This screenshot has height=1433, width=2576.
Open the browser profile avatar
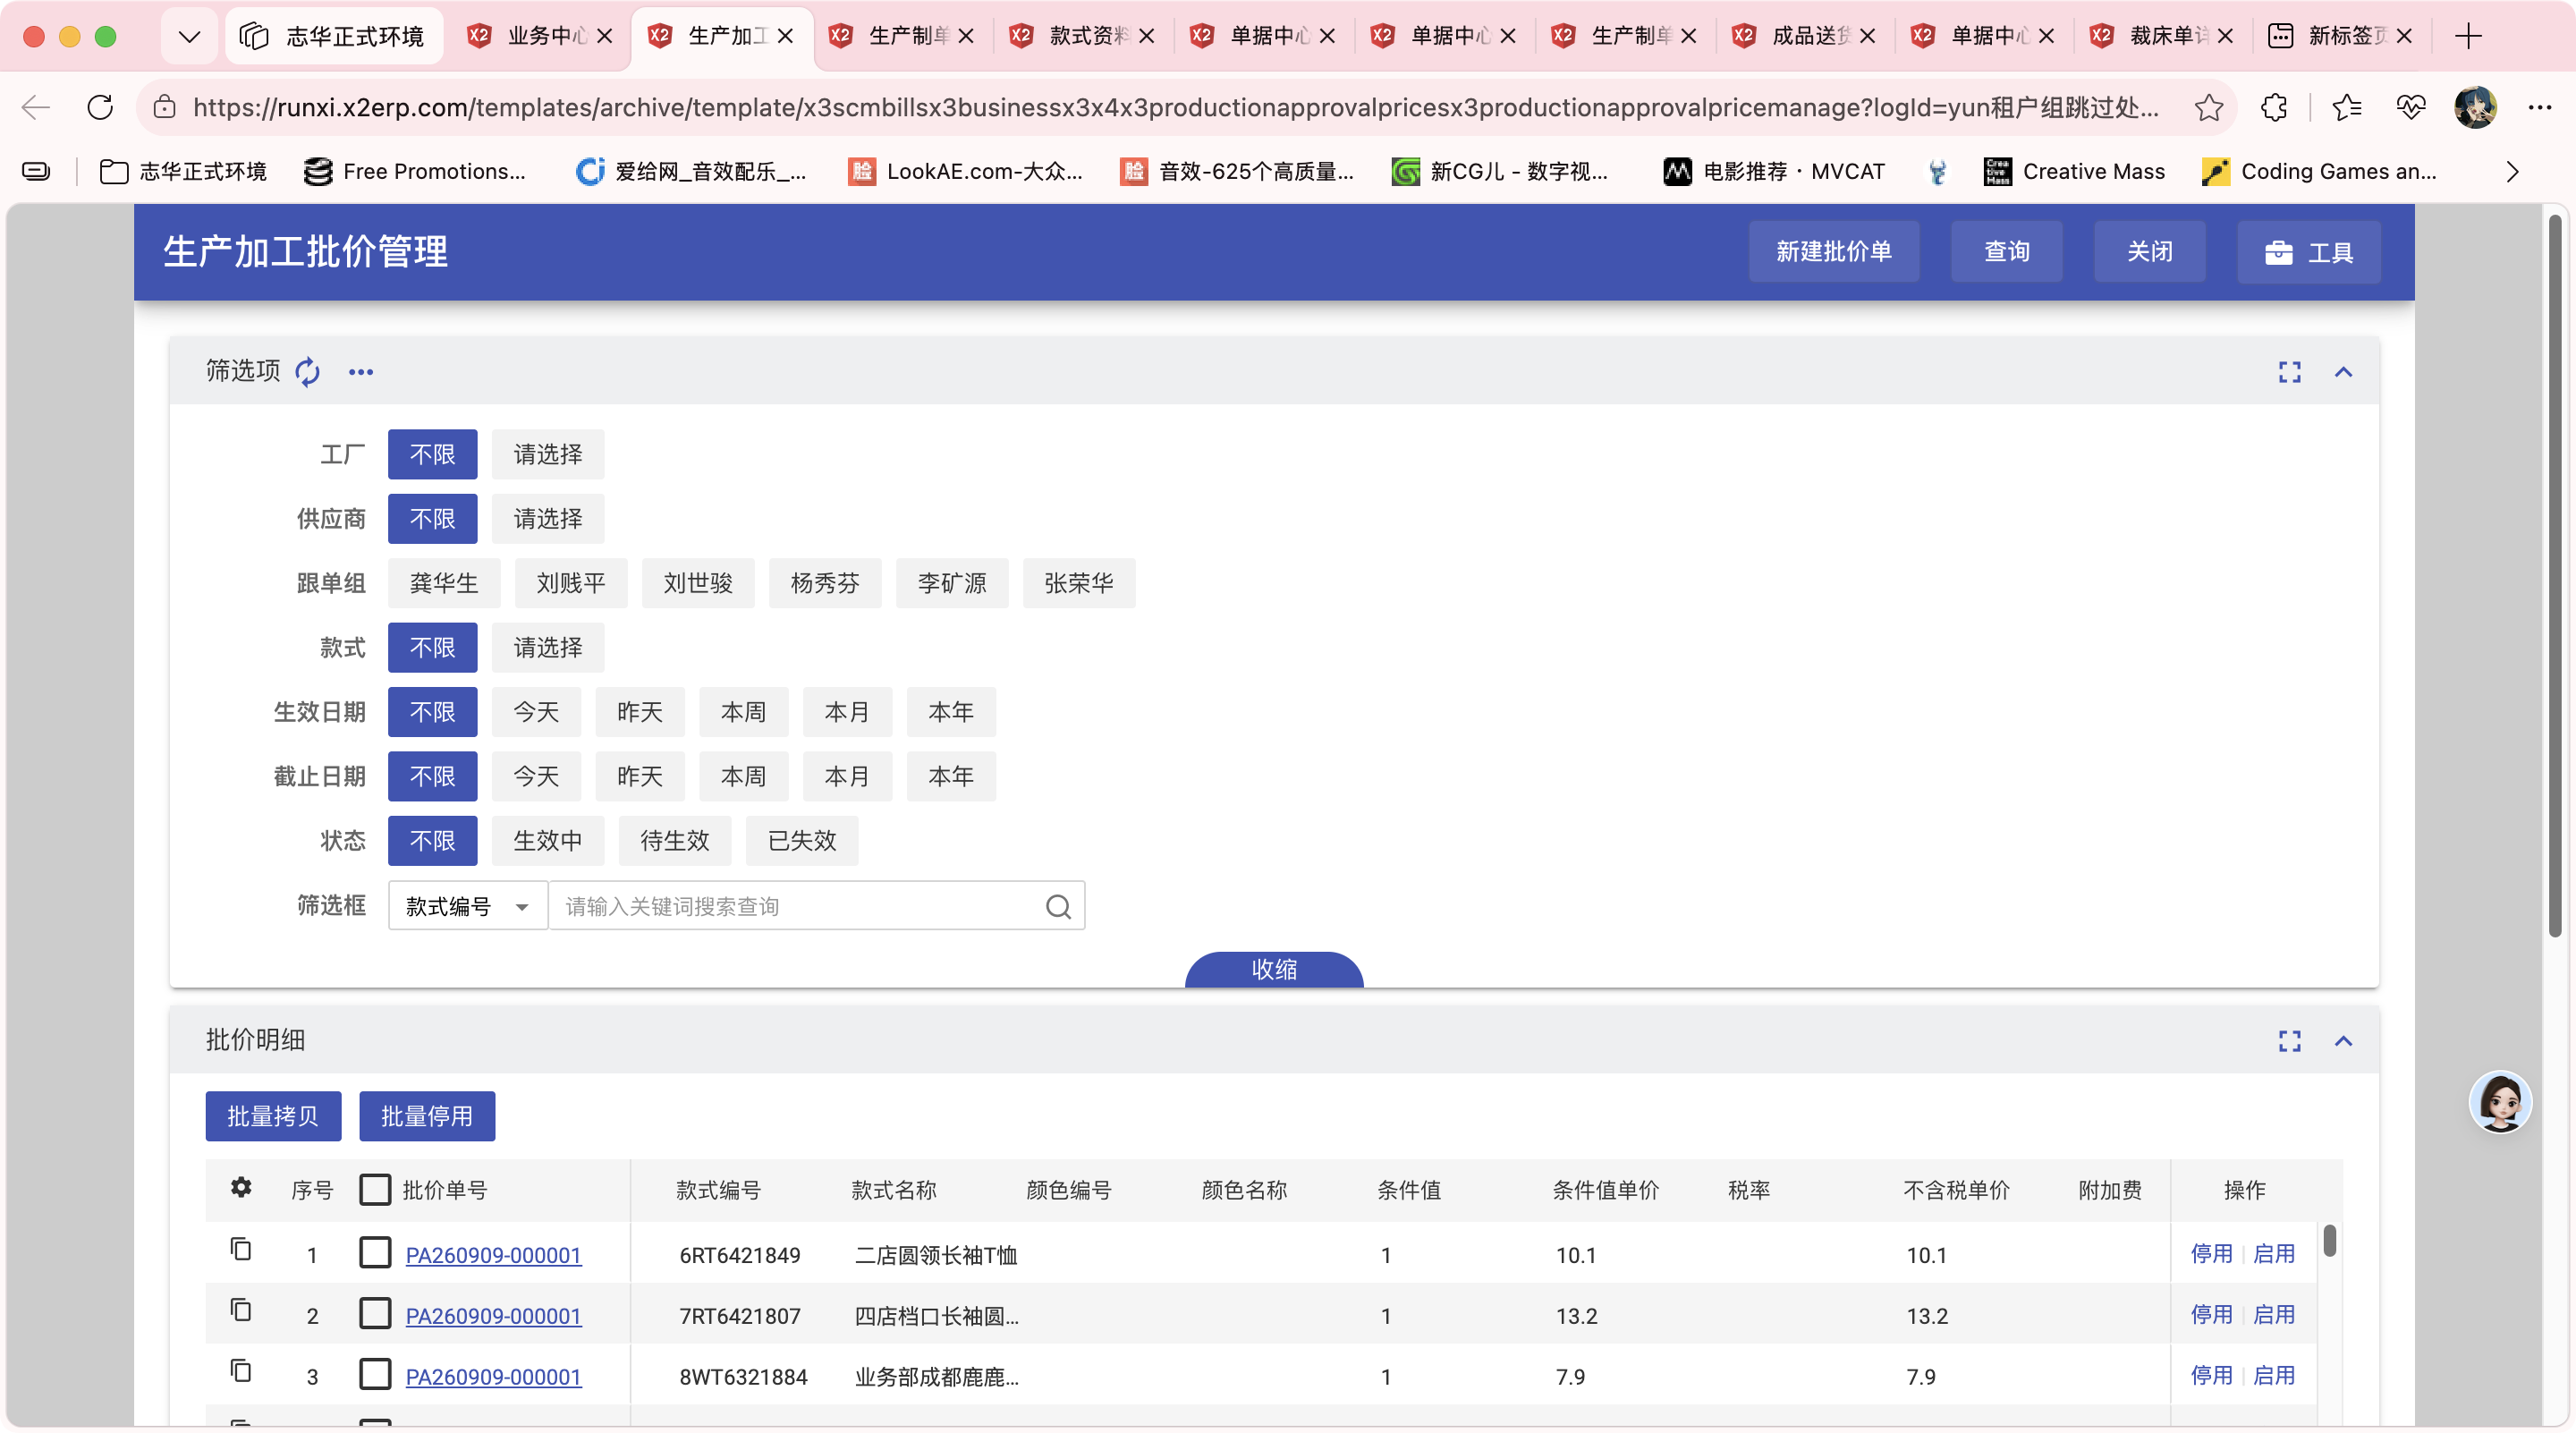pyautogui.click(x=2475, y=107)
